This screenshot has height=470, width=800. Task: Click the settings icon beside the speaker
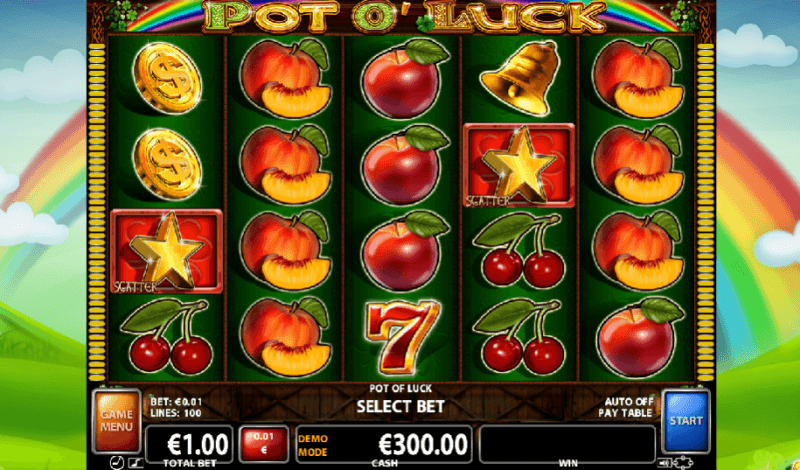682,463
